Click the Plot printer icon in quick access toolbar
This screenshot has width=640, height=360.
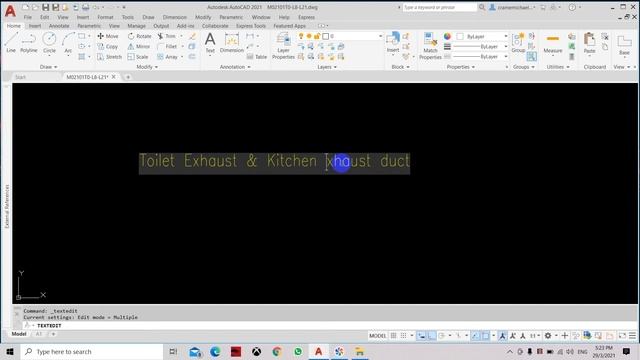85,7
